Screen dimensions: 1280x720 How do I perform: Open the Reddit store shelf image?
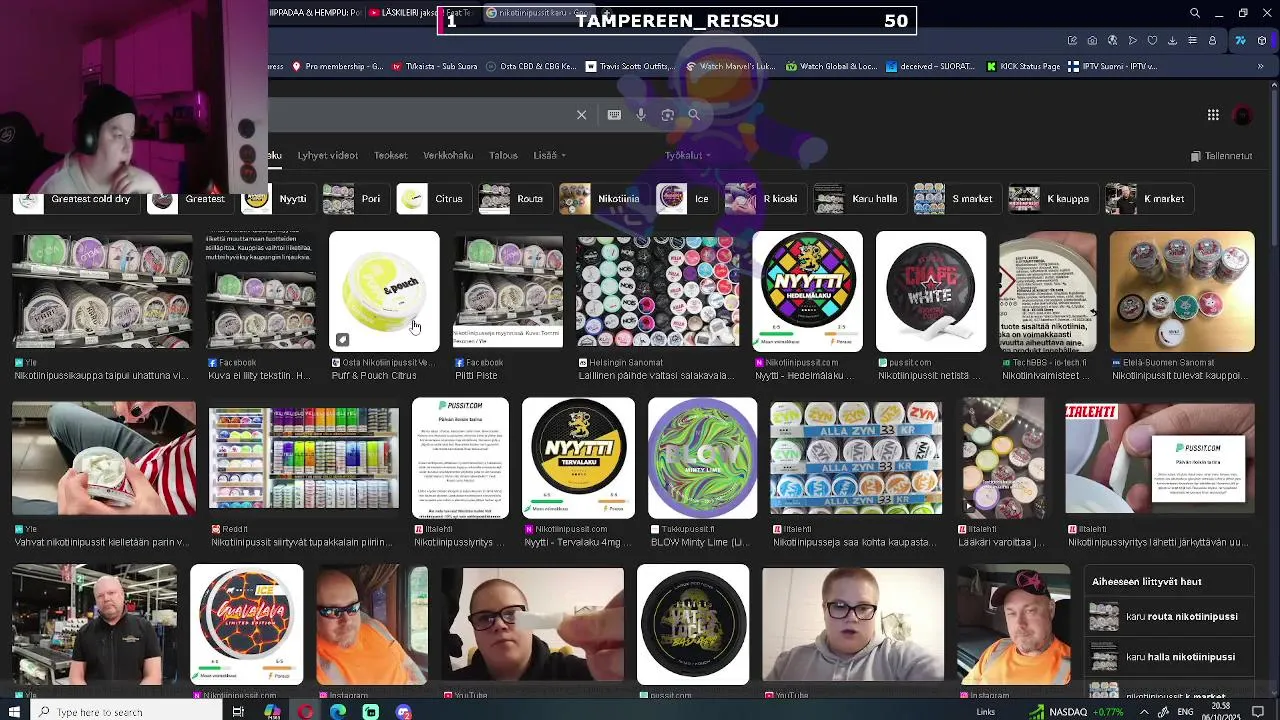tap(303, 458)
